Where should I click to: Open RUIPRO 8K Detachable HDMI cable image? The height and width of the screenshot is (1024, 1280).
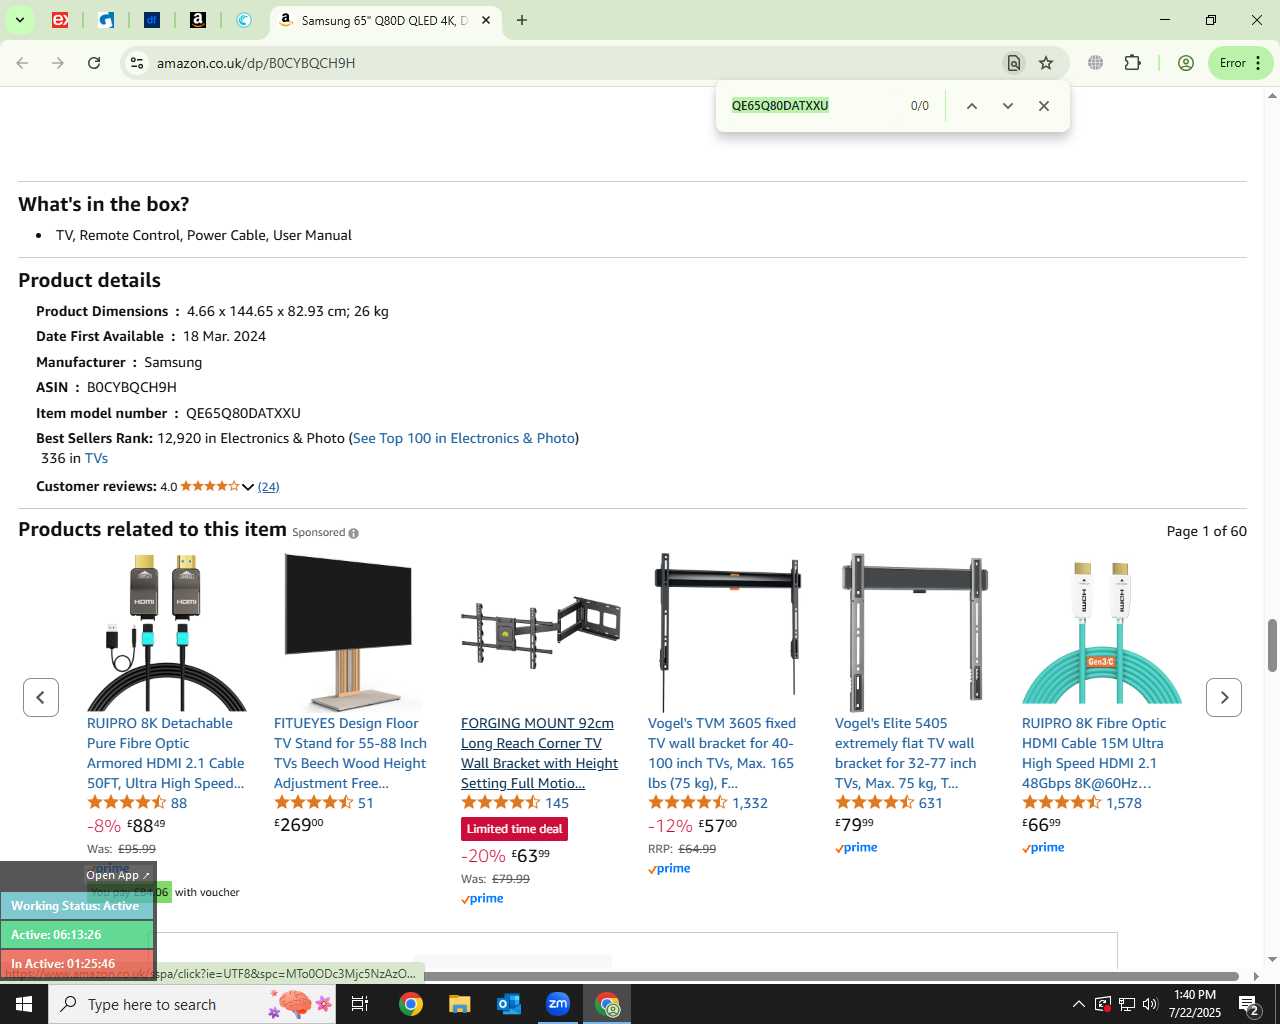166,632
